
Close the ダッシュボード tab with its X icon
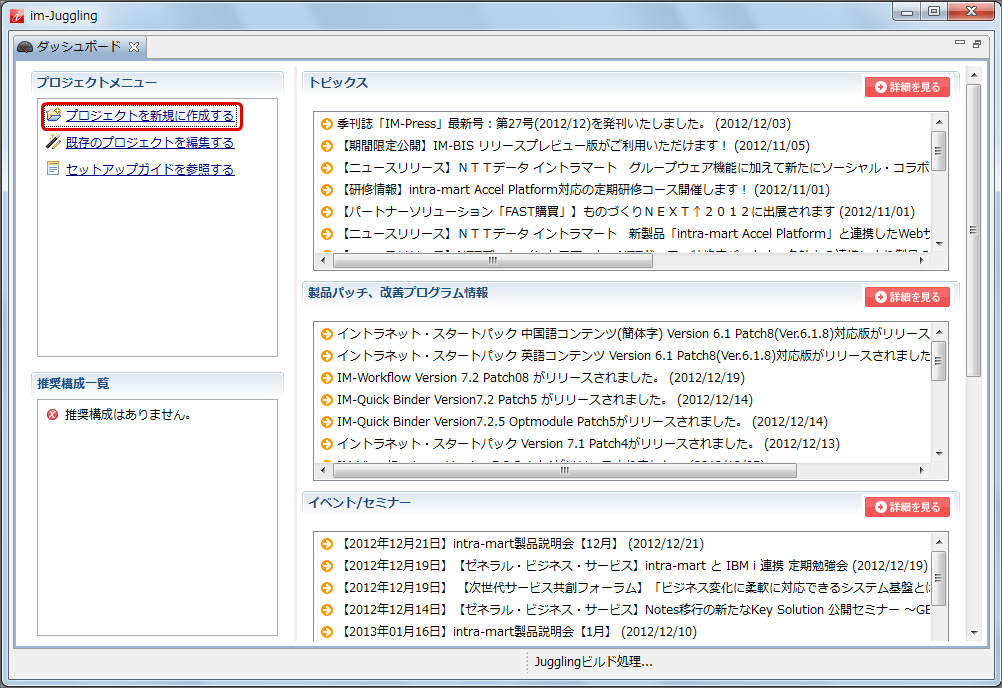point(134,47)
